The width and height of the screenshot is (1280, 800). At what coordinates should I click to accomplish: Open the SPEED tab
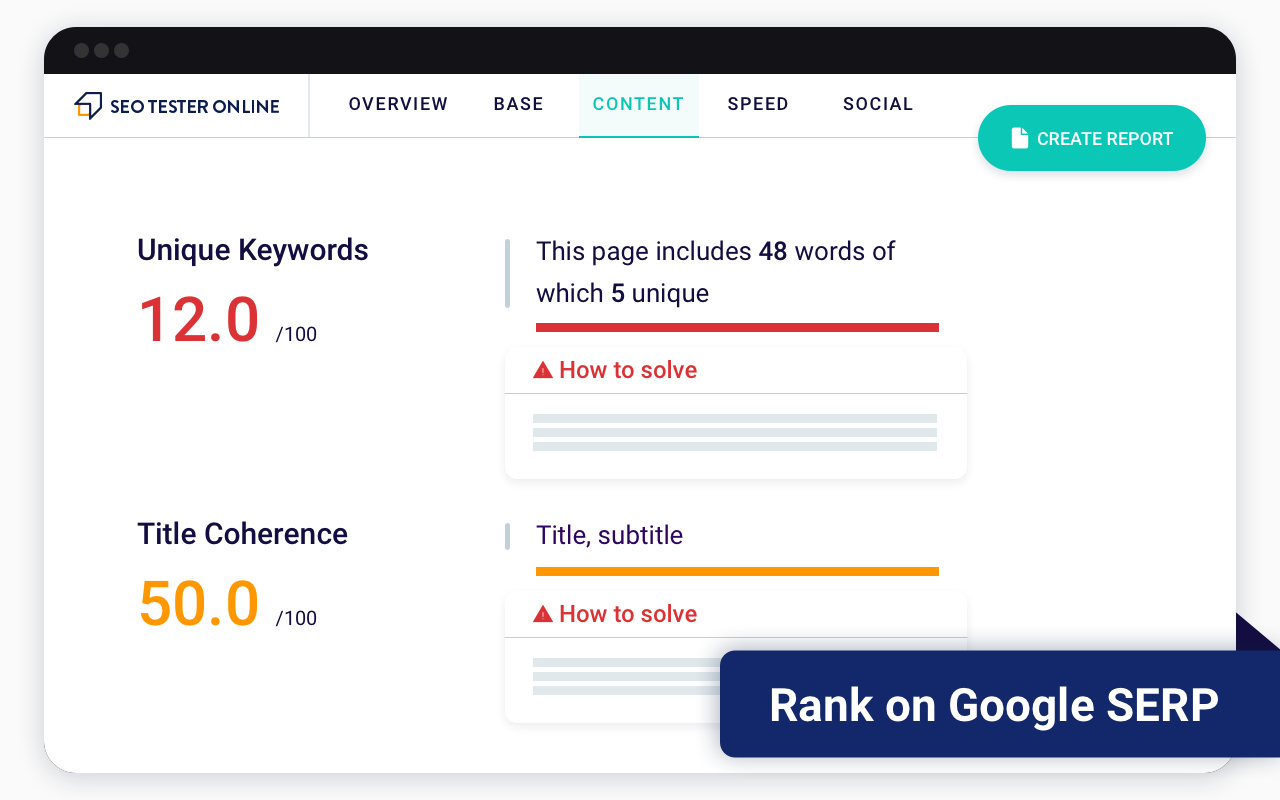coord(758,104)
